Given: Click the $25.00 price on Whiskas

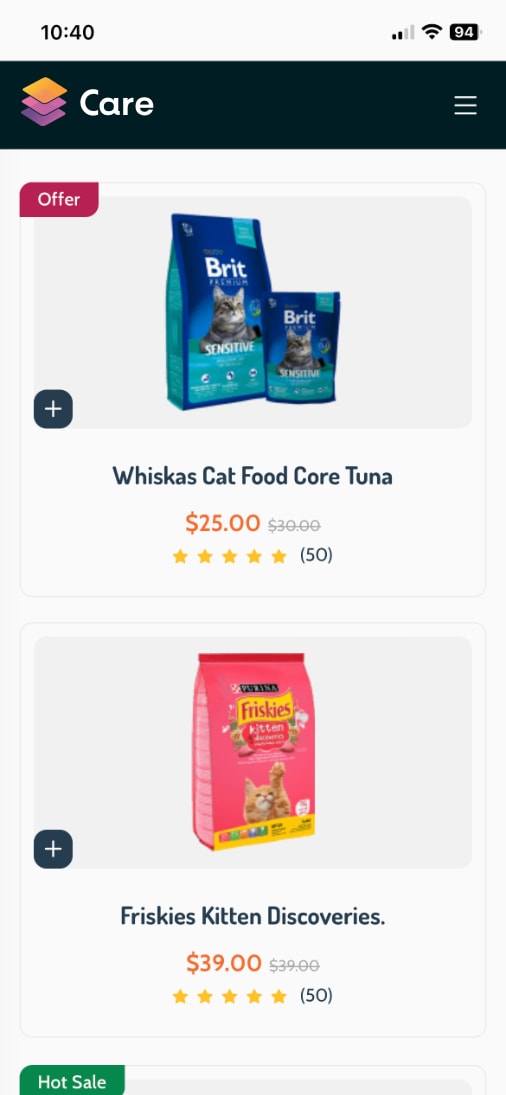Looking at the screenshot, I should [x=223, y=522].
